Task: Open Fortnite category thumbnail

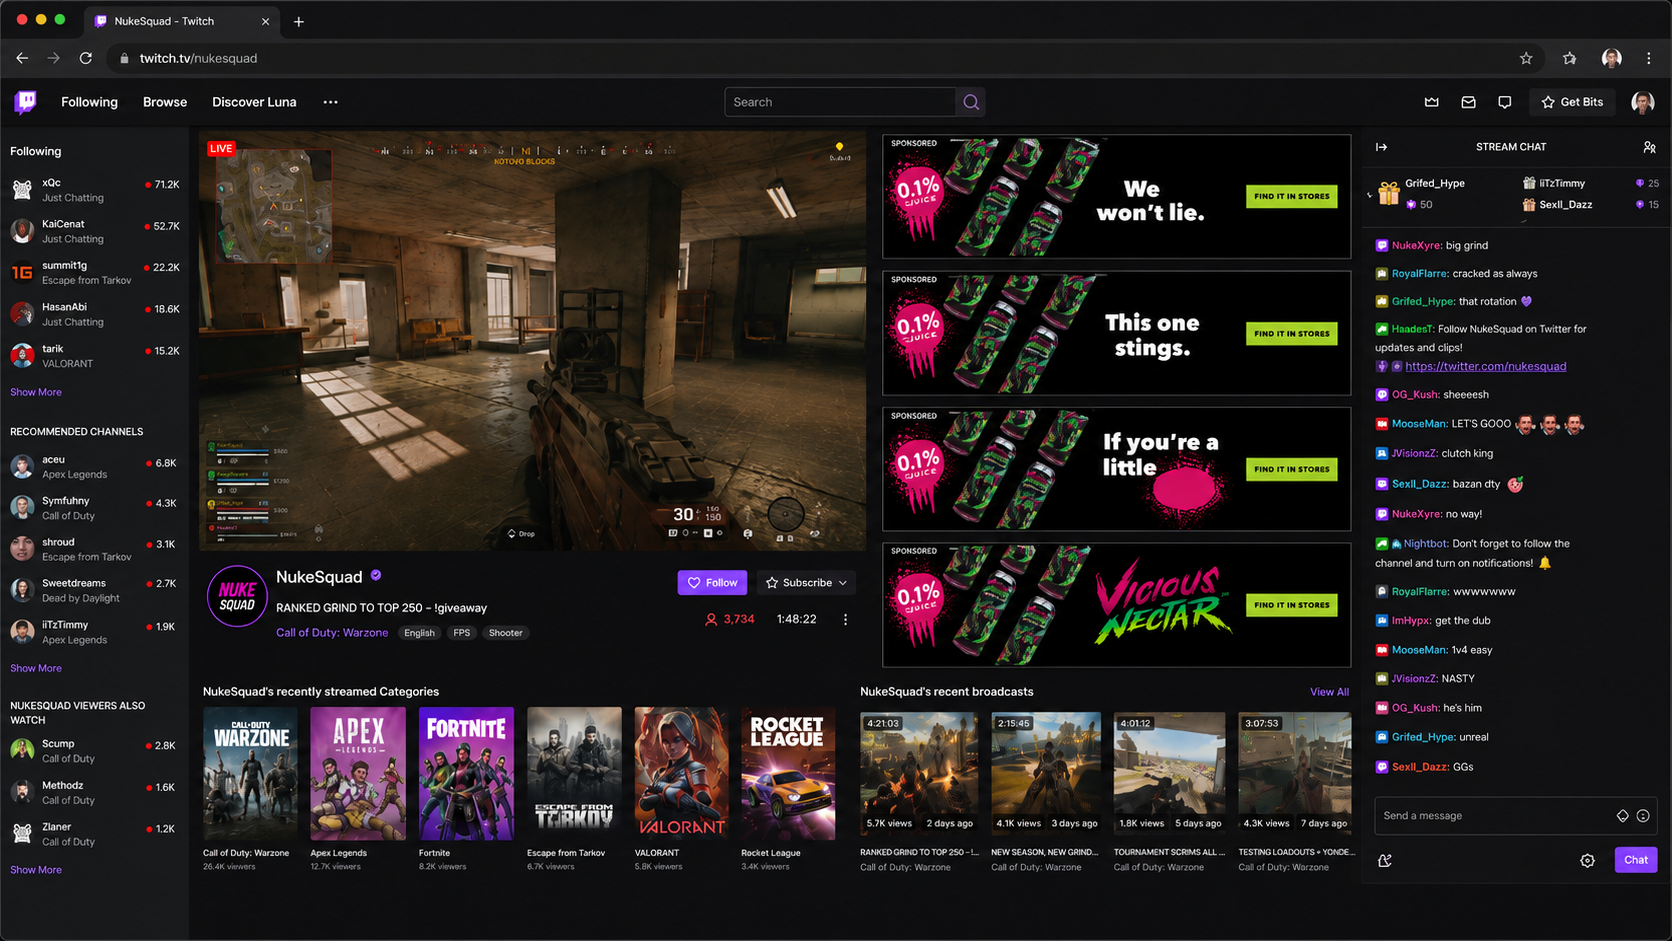Action: click(466, 774)
